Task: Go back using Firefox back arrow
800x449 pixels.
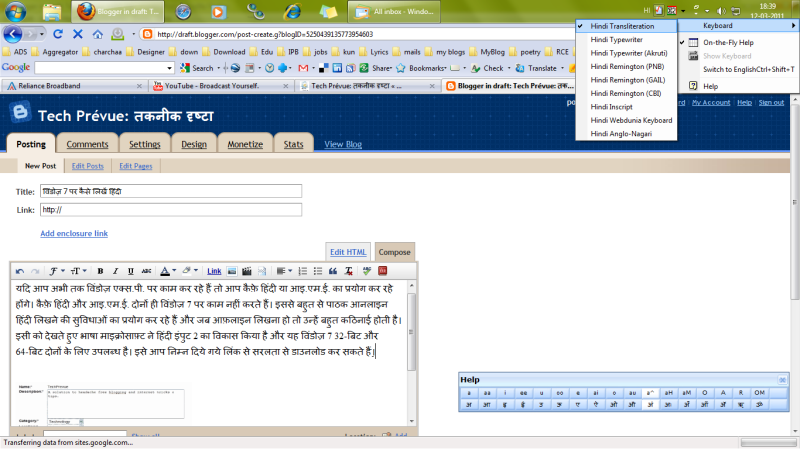Action: [13, 34]
